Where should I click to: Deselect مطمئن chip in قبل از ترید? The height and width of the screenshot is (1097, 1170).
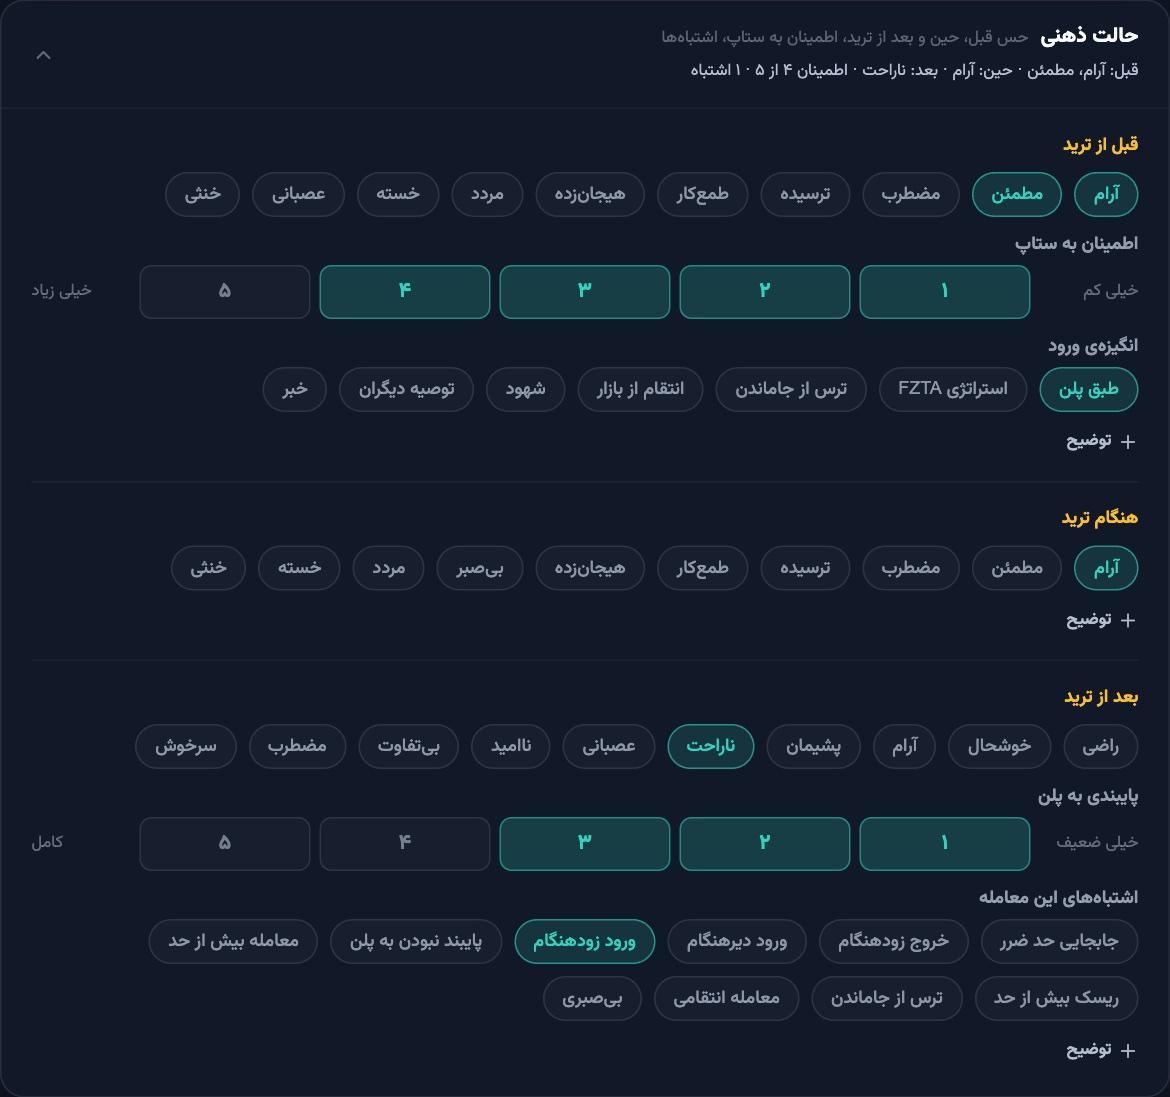pos(1016,194)
